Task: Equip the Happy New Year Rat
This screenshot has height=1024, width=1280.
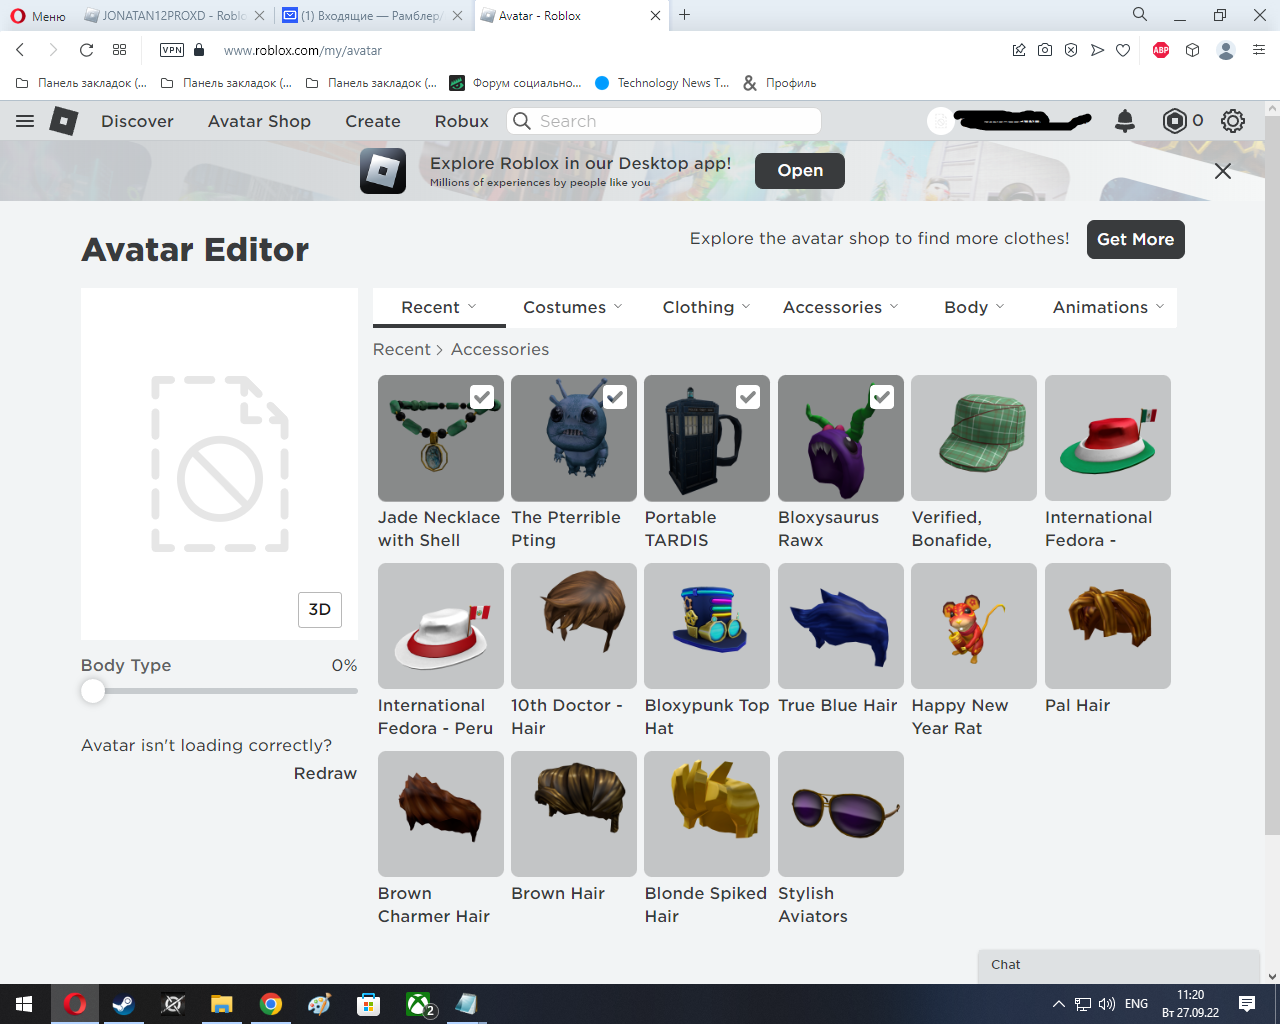Action: [974, 626]
